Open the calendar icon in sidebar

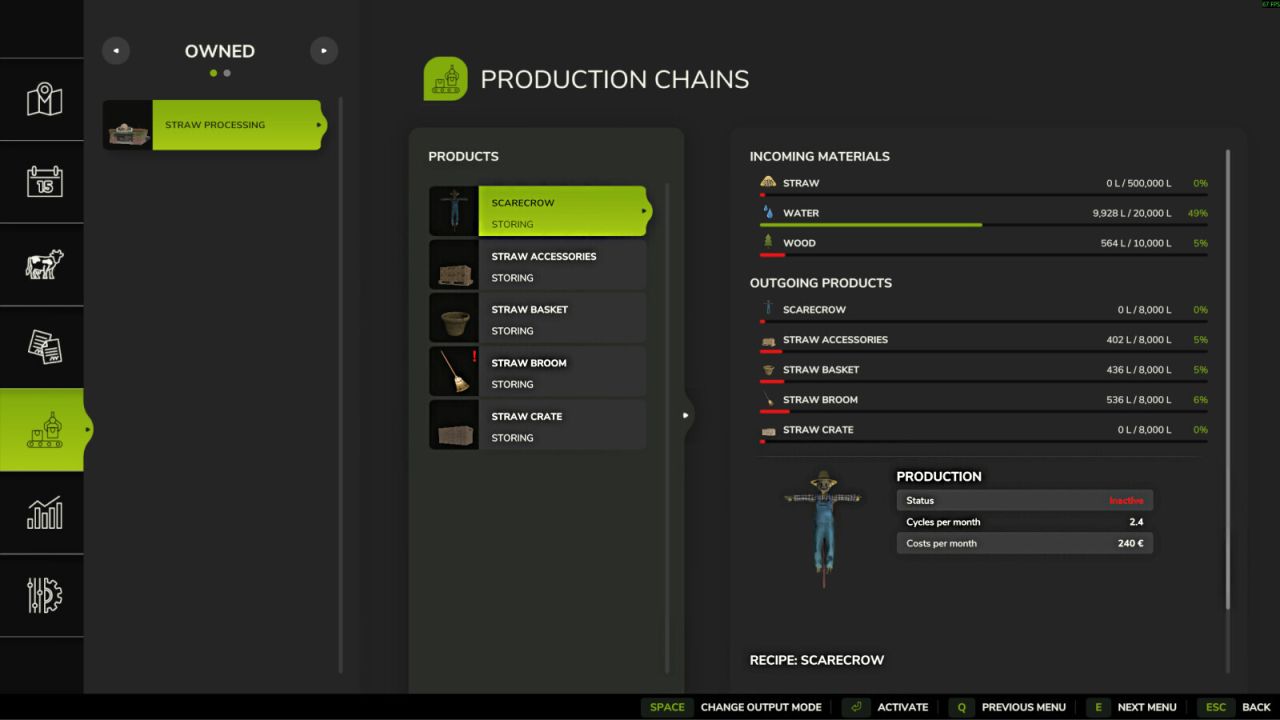[43, 182]
